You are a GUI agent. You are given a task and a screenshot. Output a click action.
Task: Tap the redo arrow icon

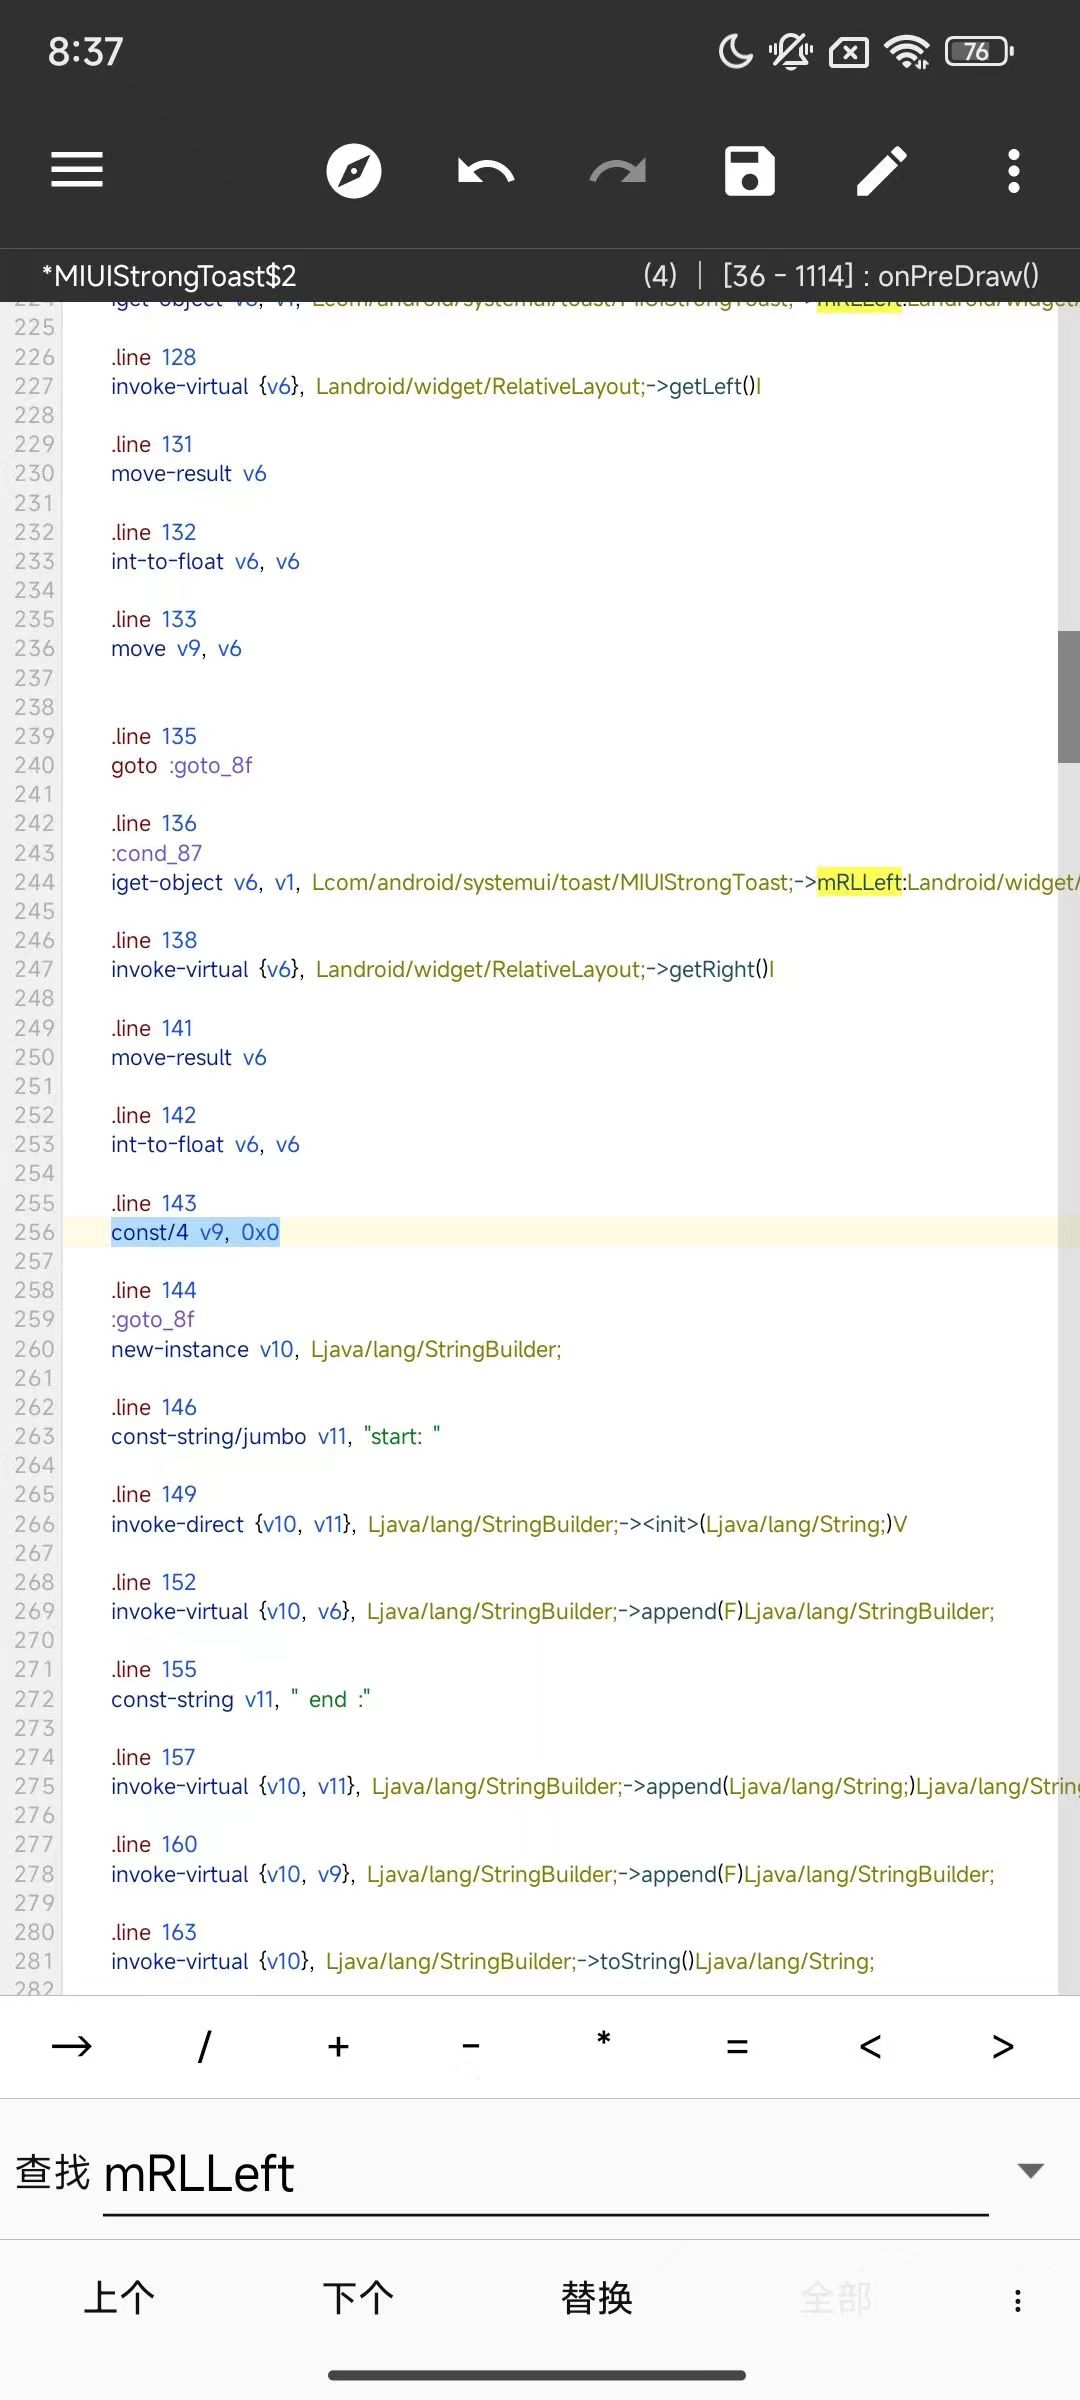pos(617,171)
